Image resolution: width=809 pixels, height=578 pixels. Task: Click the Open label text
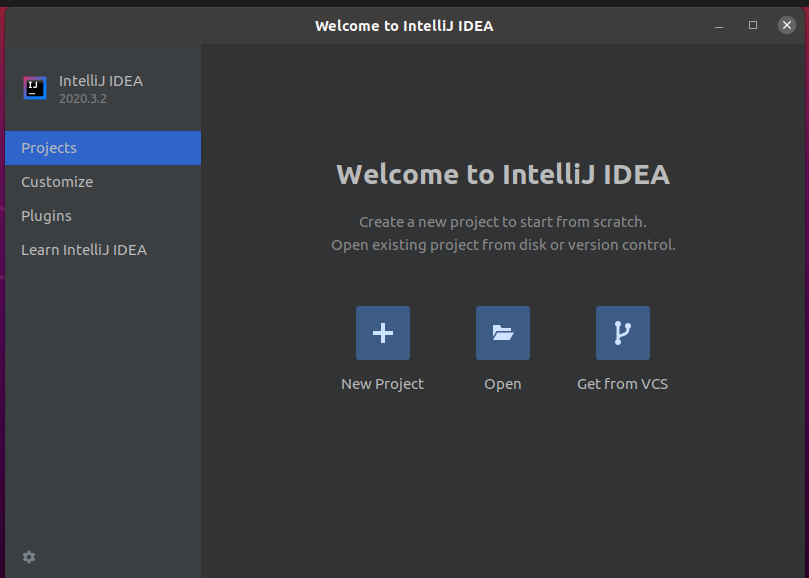coord(503,384)
